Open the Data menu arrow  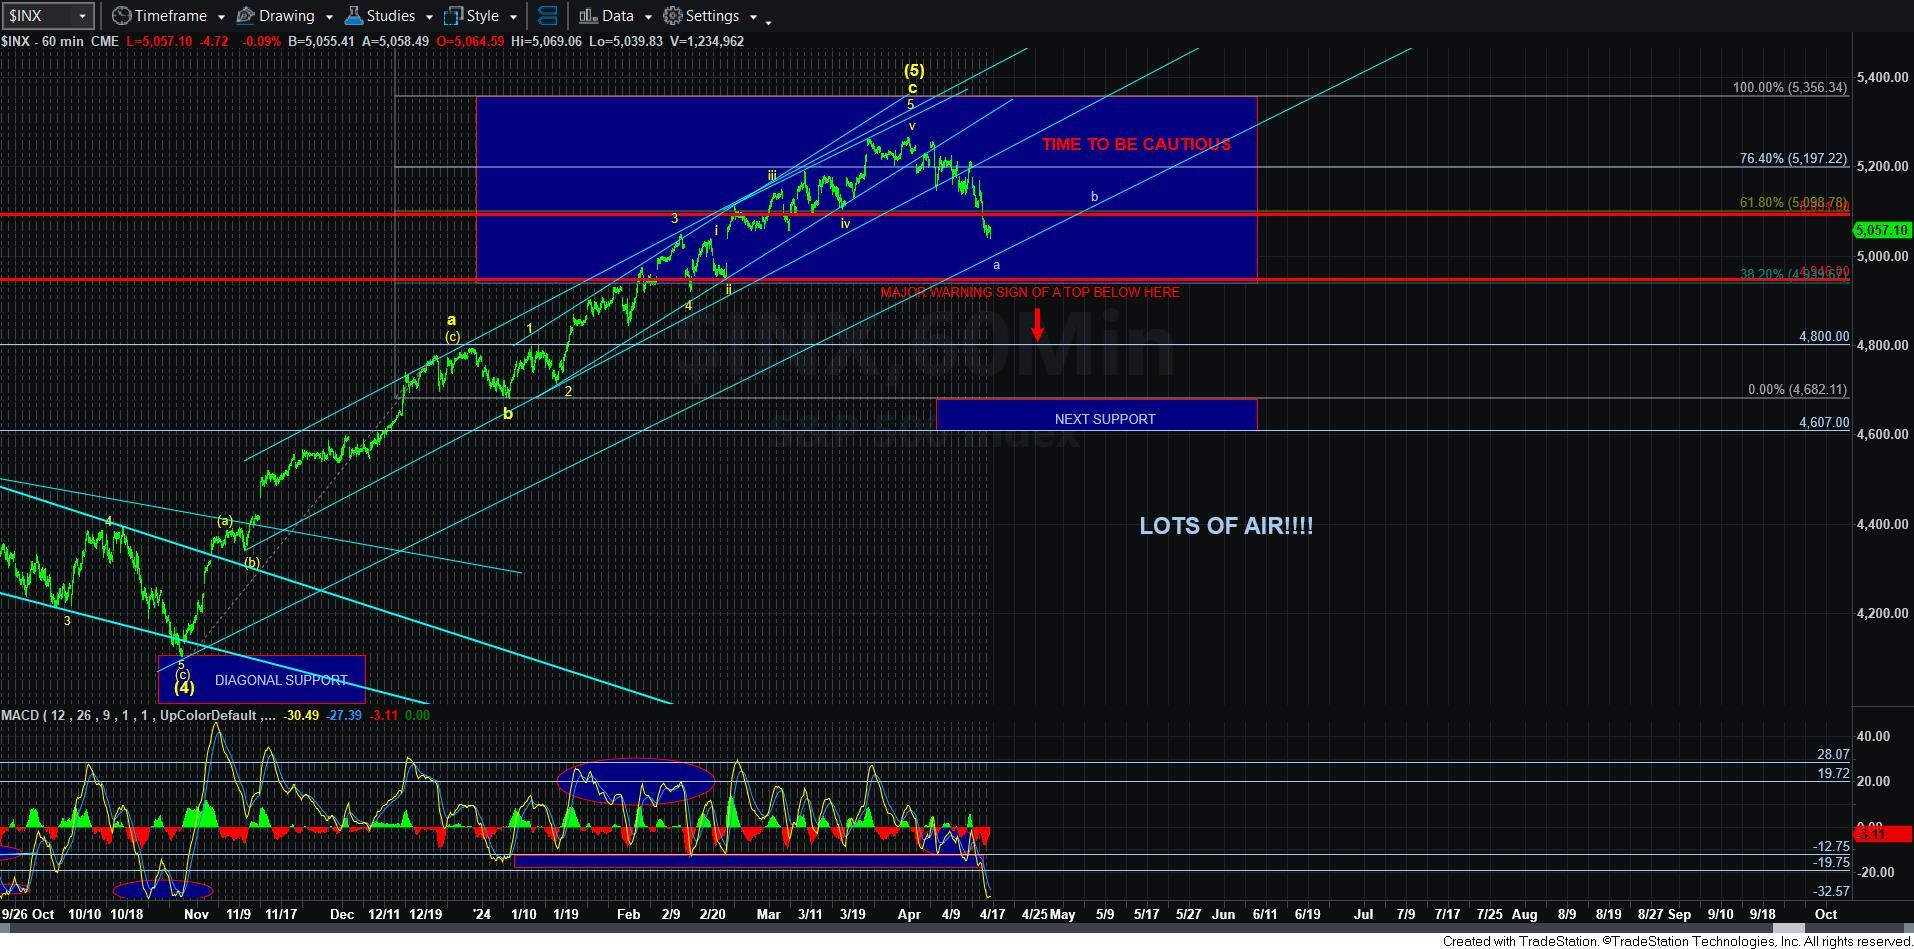tap(647, 17)
